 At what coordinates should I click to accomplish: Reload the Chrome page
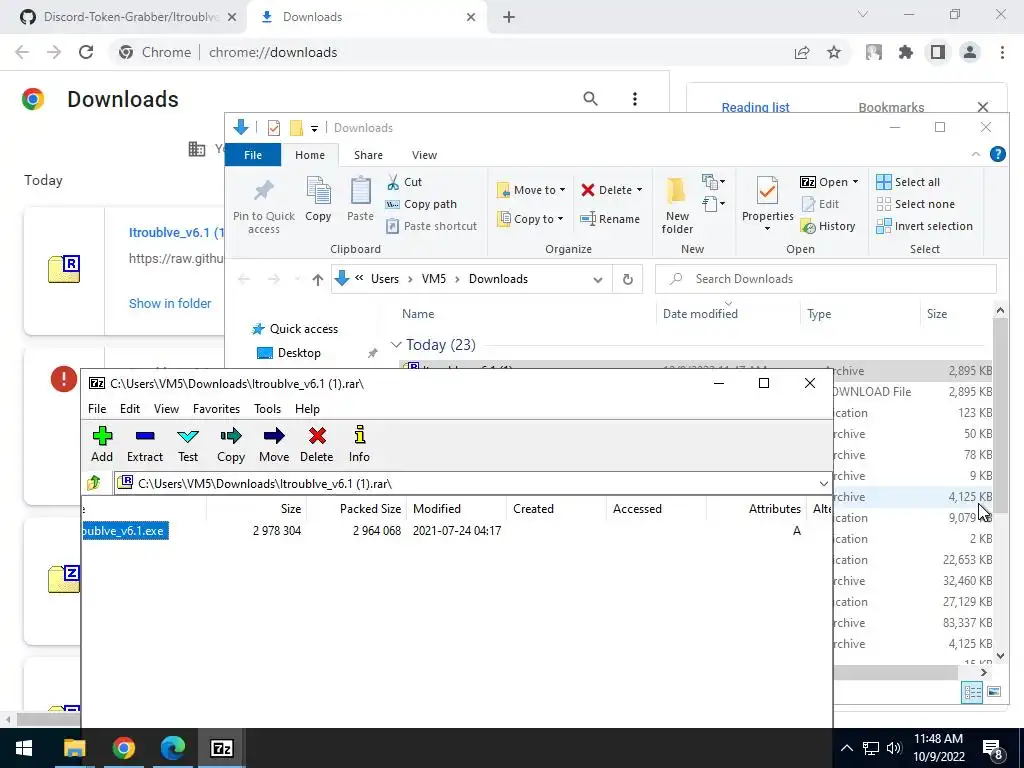[86, 52]
